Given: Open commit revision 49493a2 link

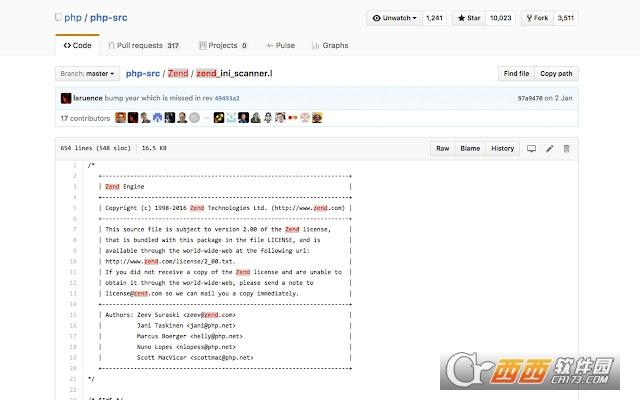Looking at the screenshot, I should point(227,98).
